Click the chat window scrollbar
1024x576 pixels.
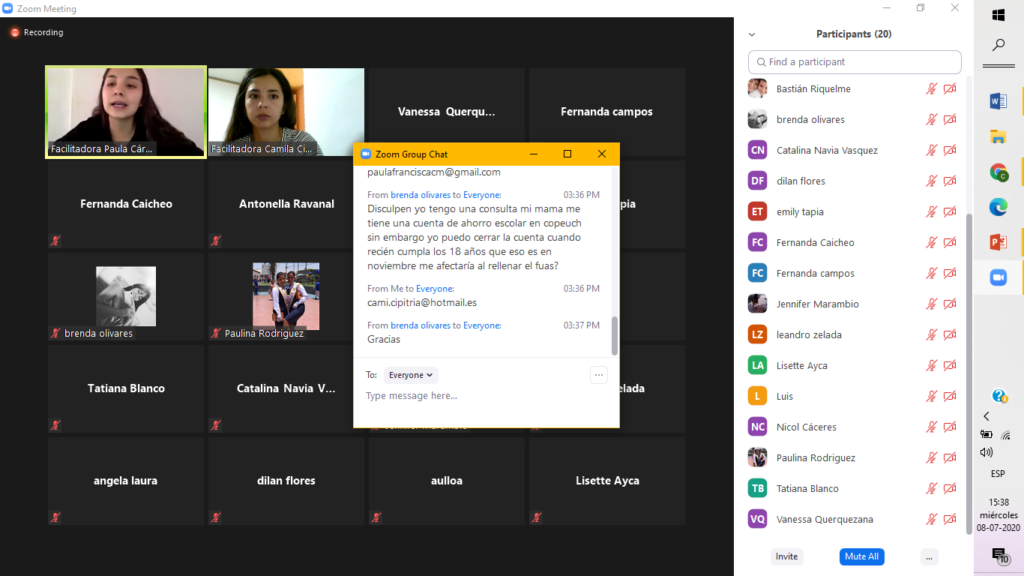614,334
